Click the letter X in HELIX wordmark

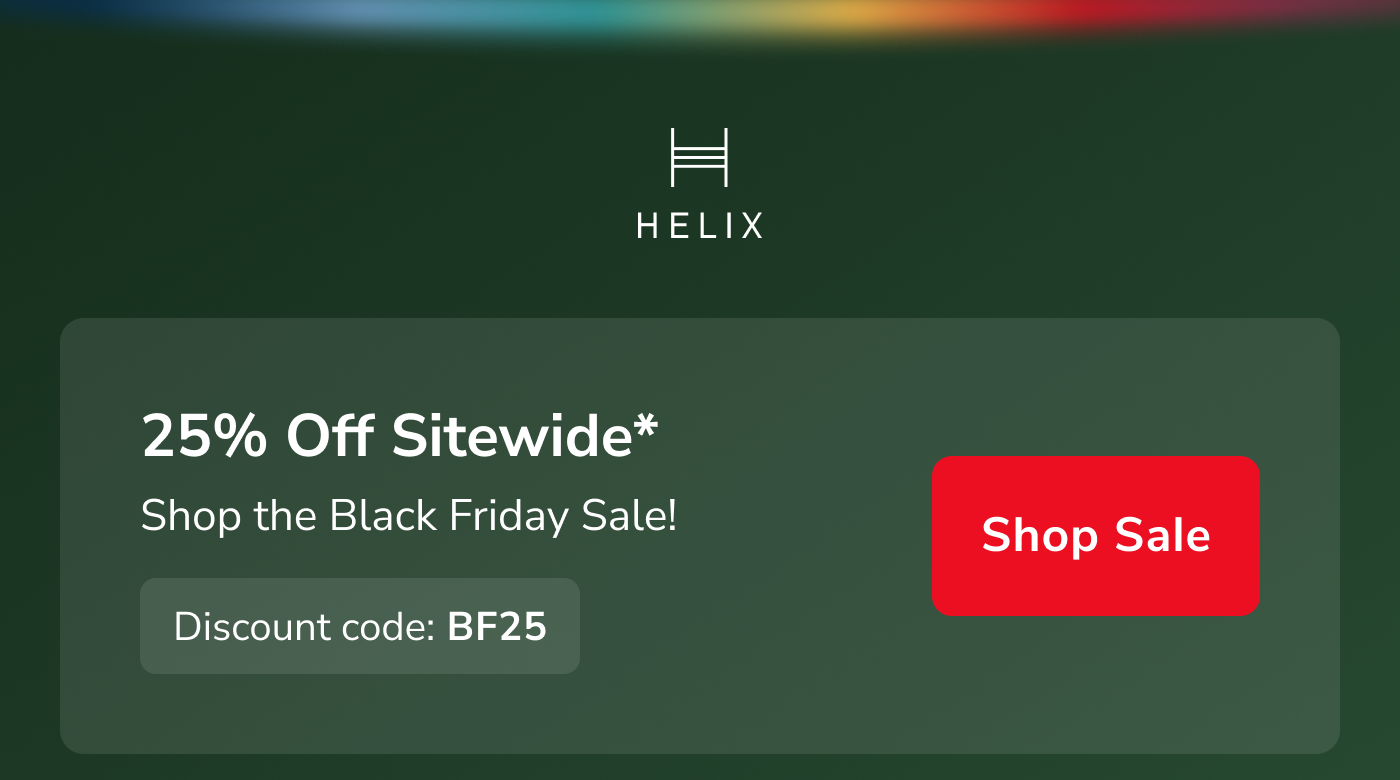tap(752, 226)
